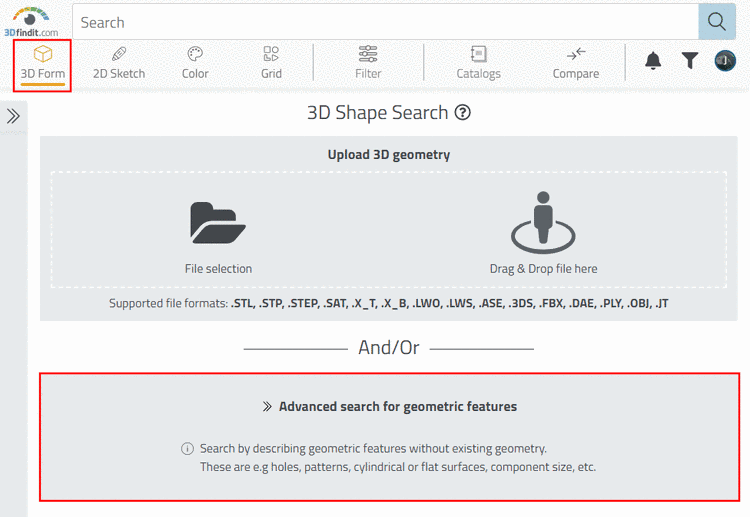Image resolution: width=750 pixels, height=517 pixels.
Task: Click the File selection label
Action: point(218,268)
